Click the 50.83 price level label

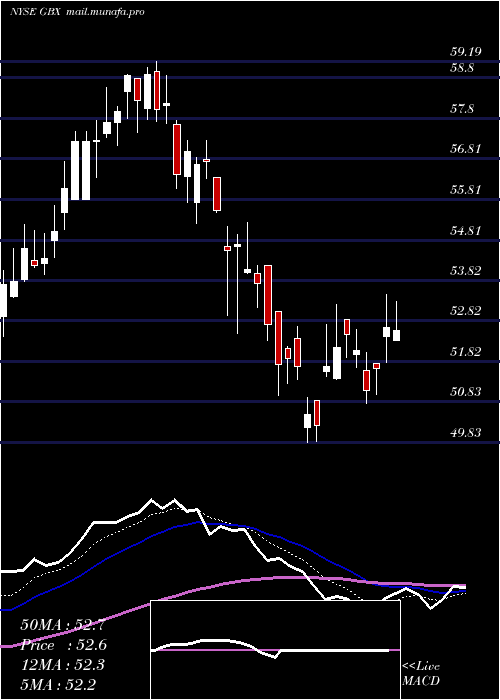[x=465, y=392]
